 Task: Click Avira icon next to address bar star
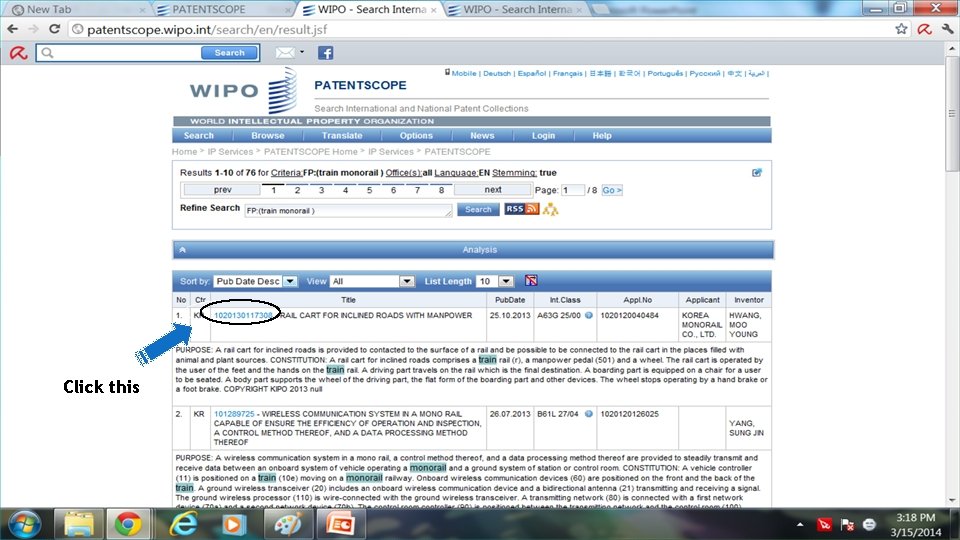coord(924,29)
